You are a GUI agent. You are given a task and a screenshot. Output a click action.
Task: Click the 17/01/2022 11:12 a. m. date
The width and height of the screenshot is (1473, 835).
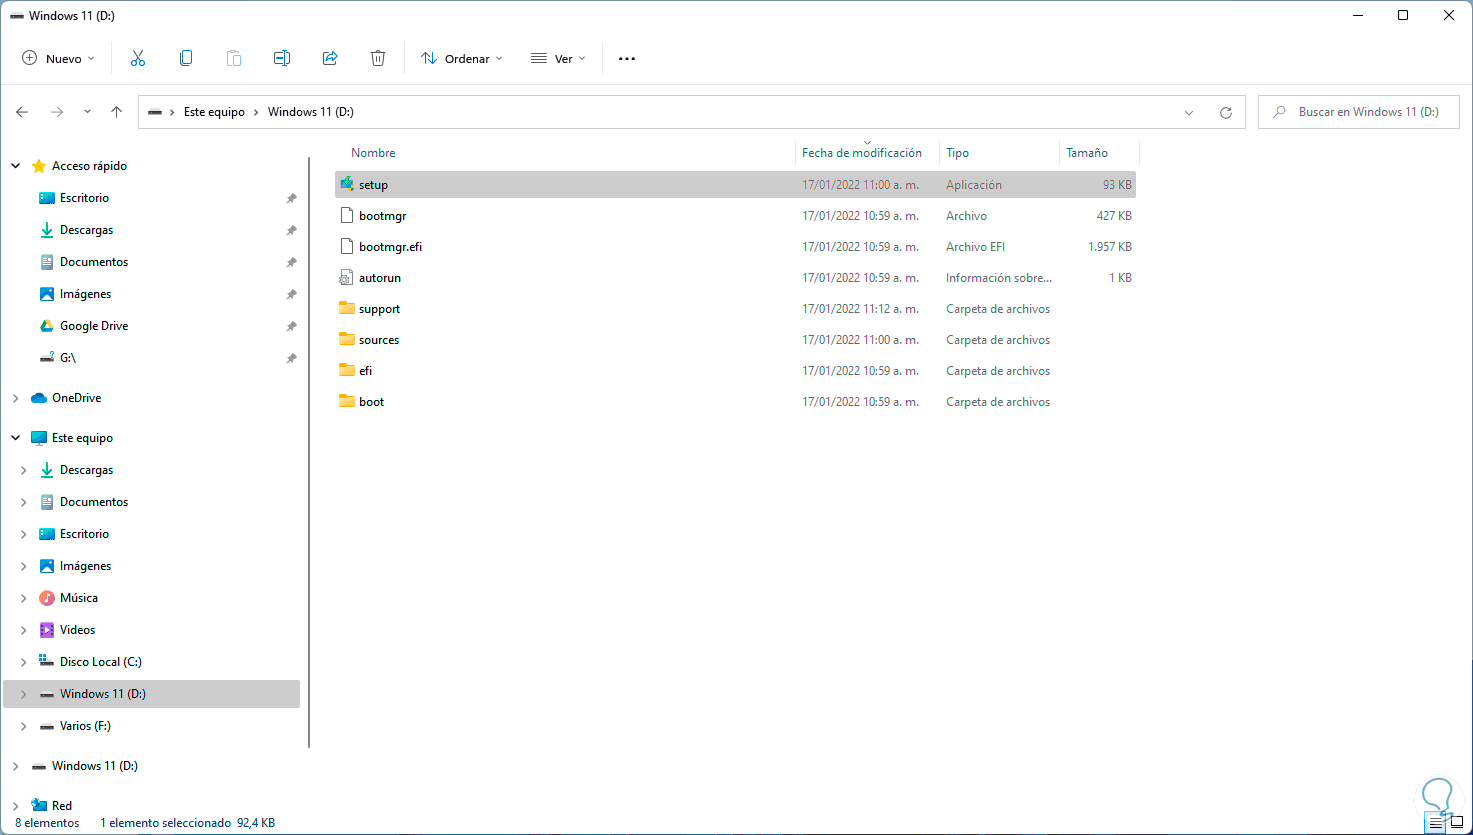(860, 308)
